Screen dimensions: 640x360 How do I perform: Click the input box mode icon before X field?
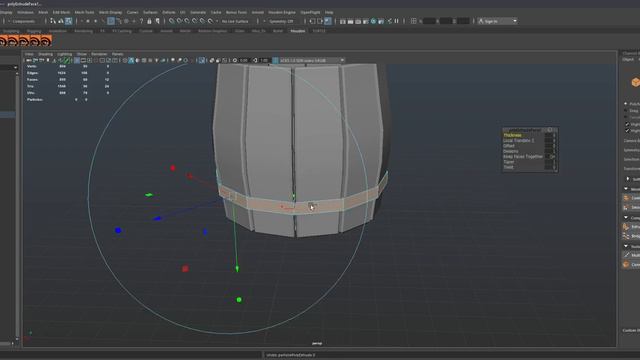pos(413,21)
